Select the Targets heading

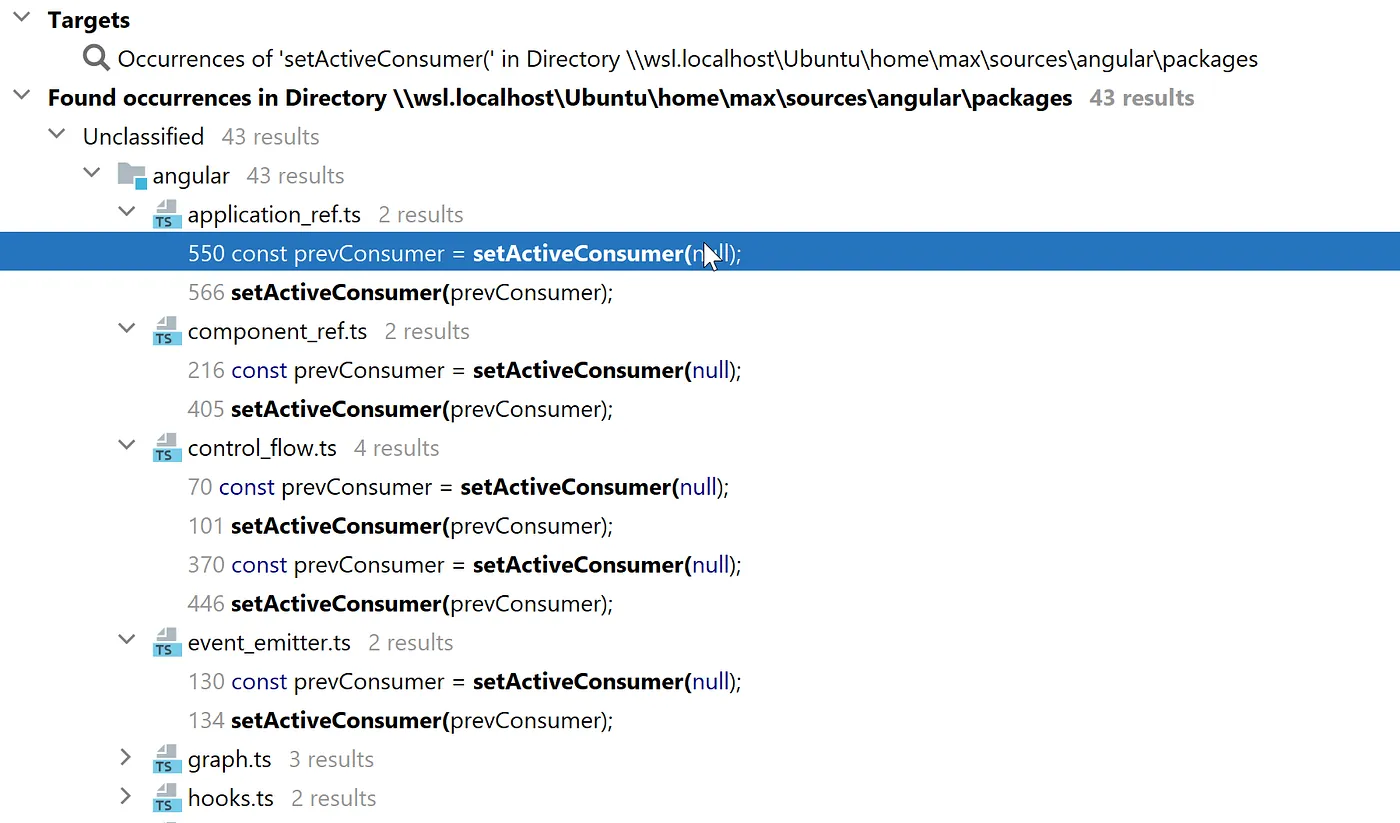pos(89,20)
